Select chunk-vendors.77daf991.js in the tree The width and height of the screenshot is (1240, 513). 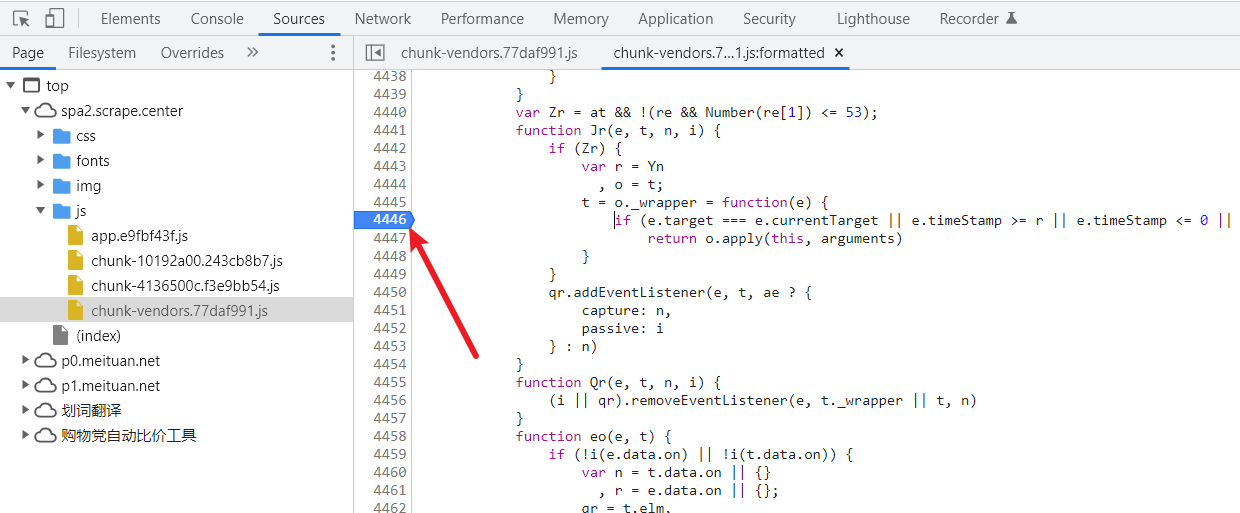[179, 311]
